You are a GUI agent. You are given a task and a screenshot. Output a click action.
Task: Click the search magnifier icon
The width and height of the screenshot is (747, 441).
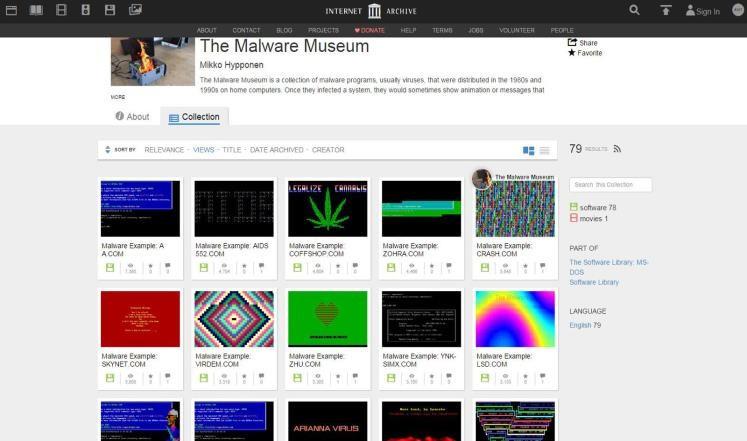pos(634,11)
